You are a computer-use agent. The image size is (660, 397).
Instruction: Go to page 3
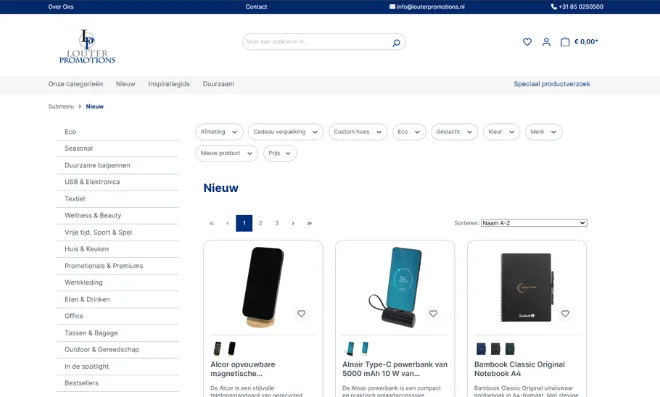277,223
